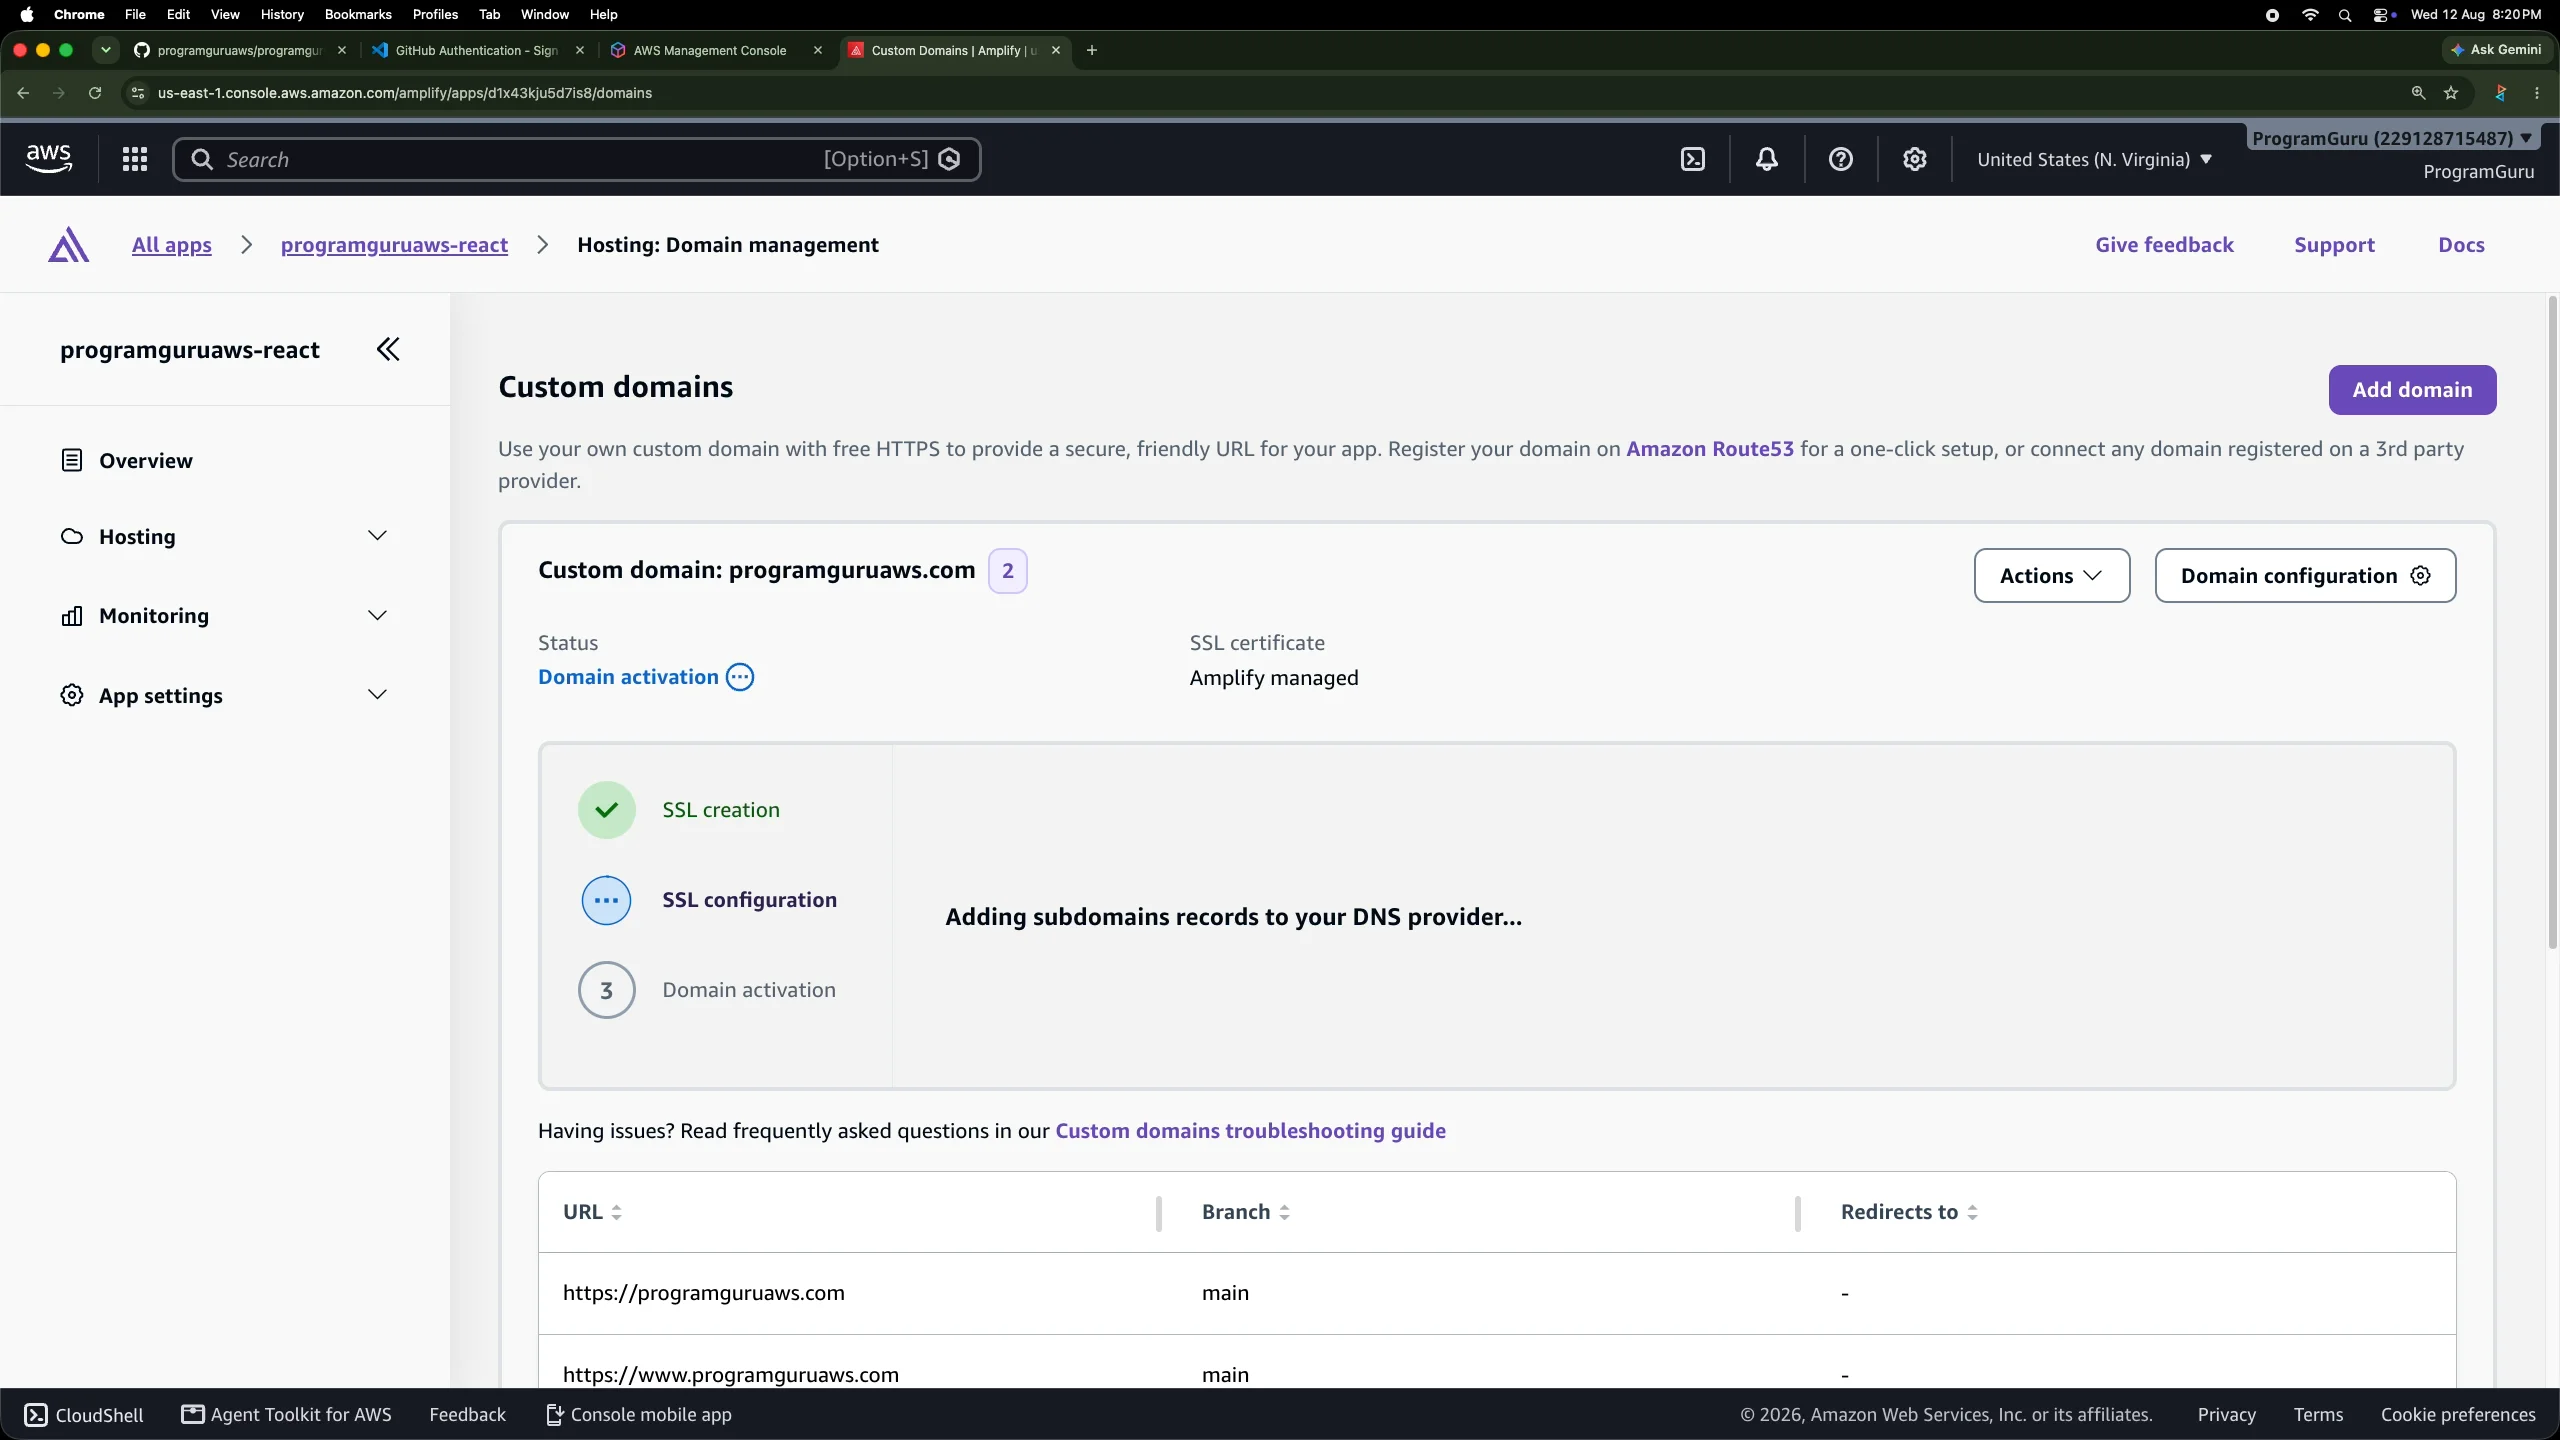The image size is (2560, 1440).
Task: Open Custom domains troubleshooting guide link
Action: coord(1250,1131)
